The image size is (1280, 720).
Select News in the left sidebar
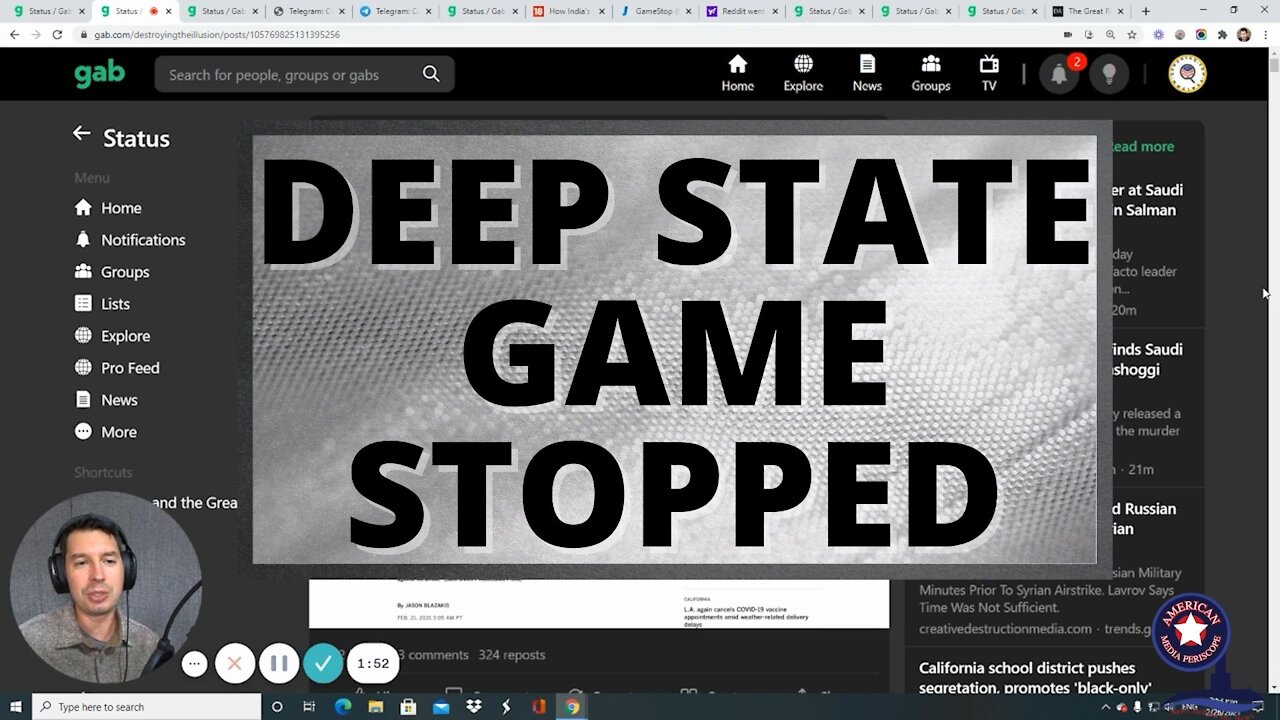(106, 400)
